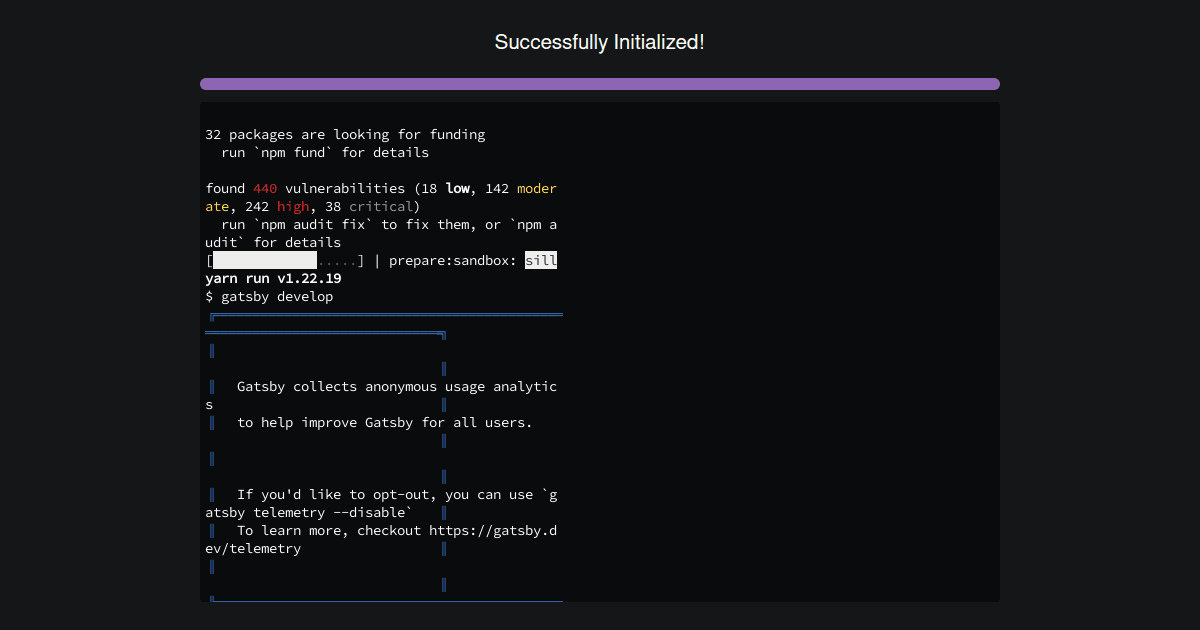Click the "to help improve Gatsby" text line

(x=384, y=422)
